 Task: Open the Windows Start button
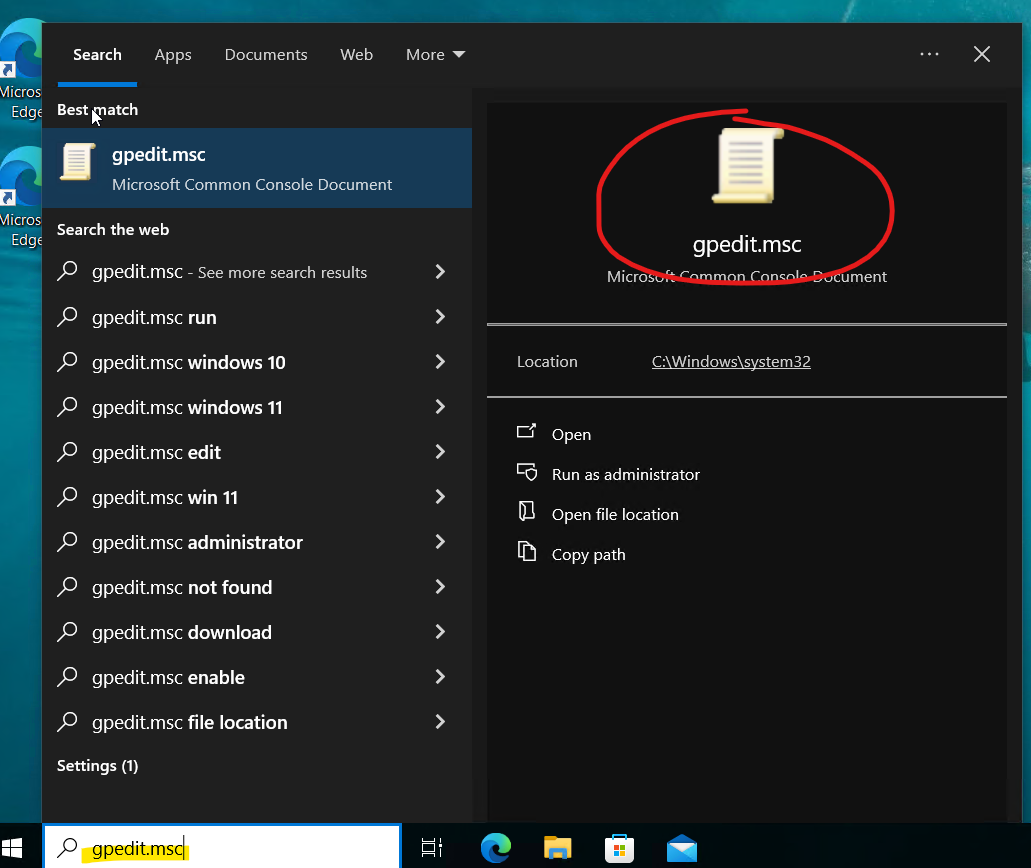click(12, 848)
